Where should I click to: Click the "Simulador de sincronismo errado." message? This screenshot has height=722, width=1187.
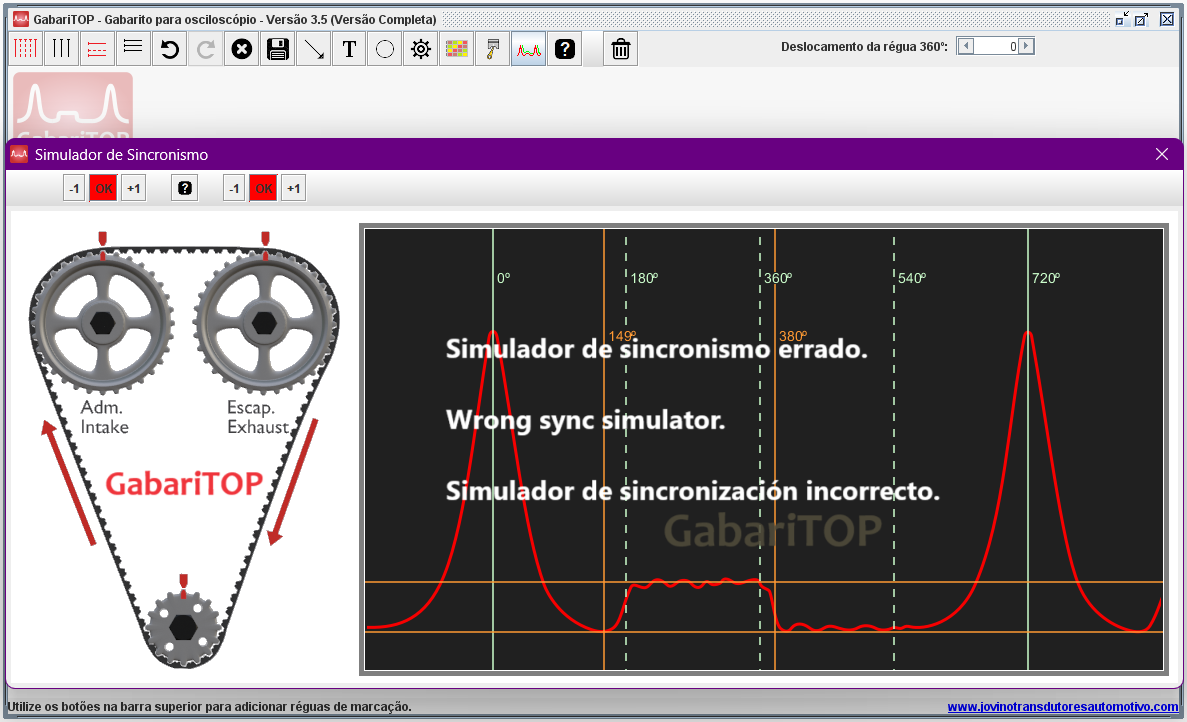(656, 349)
